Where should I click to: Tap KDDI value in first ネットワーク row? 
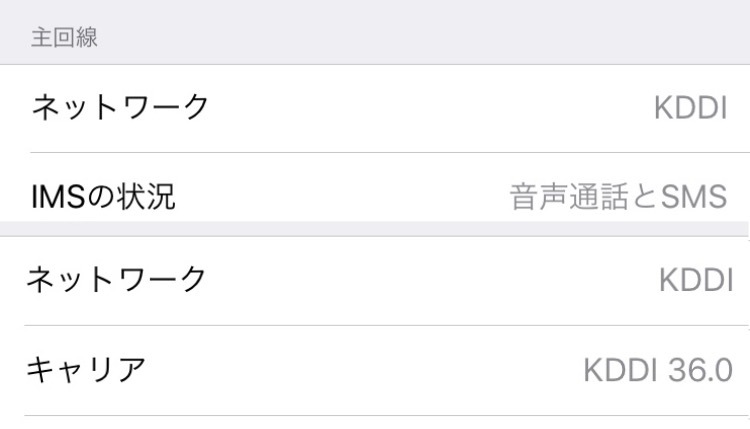click(691, 107)
